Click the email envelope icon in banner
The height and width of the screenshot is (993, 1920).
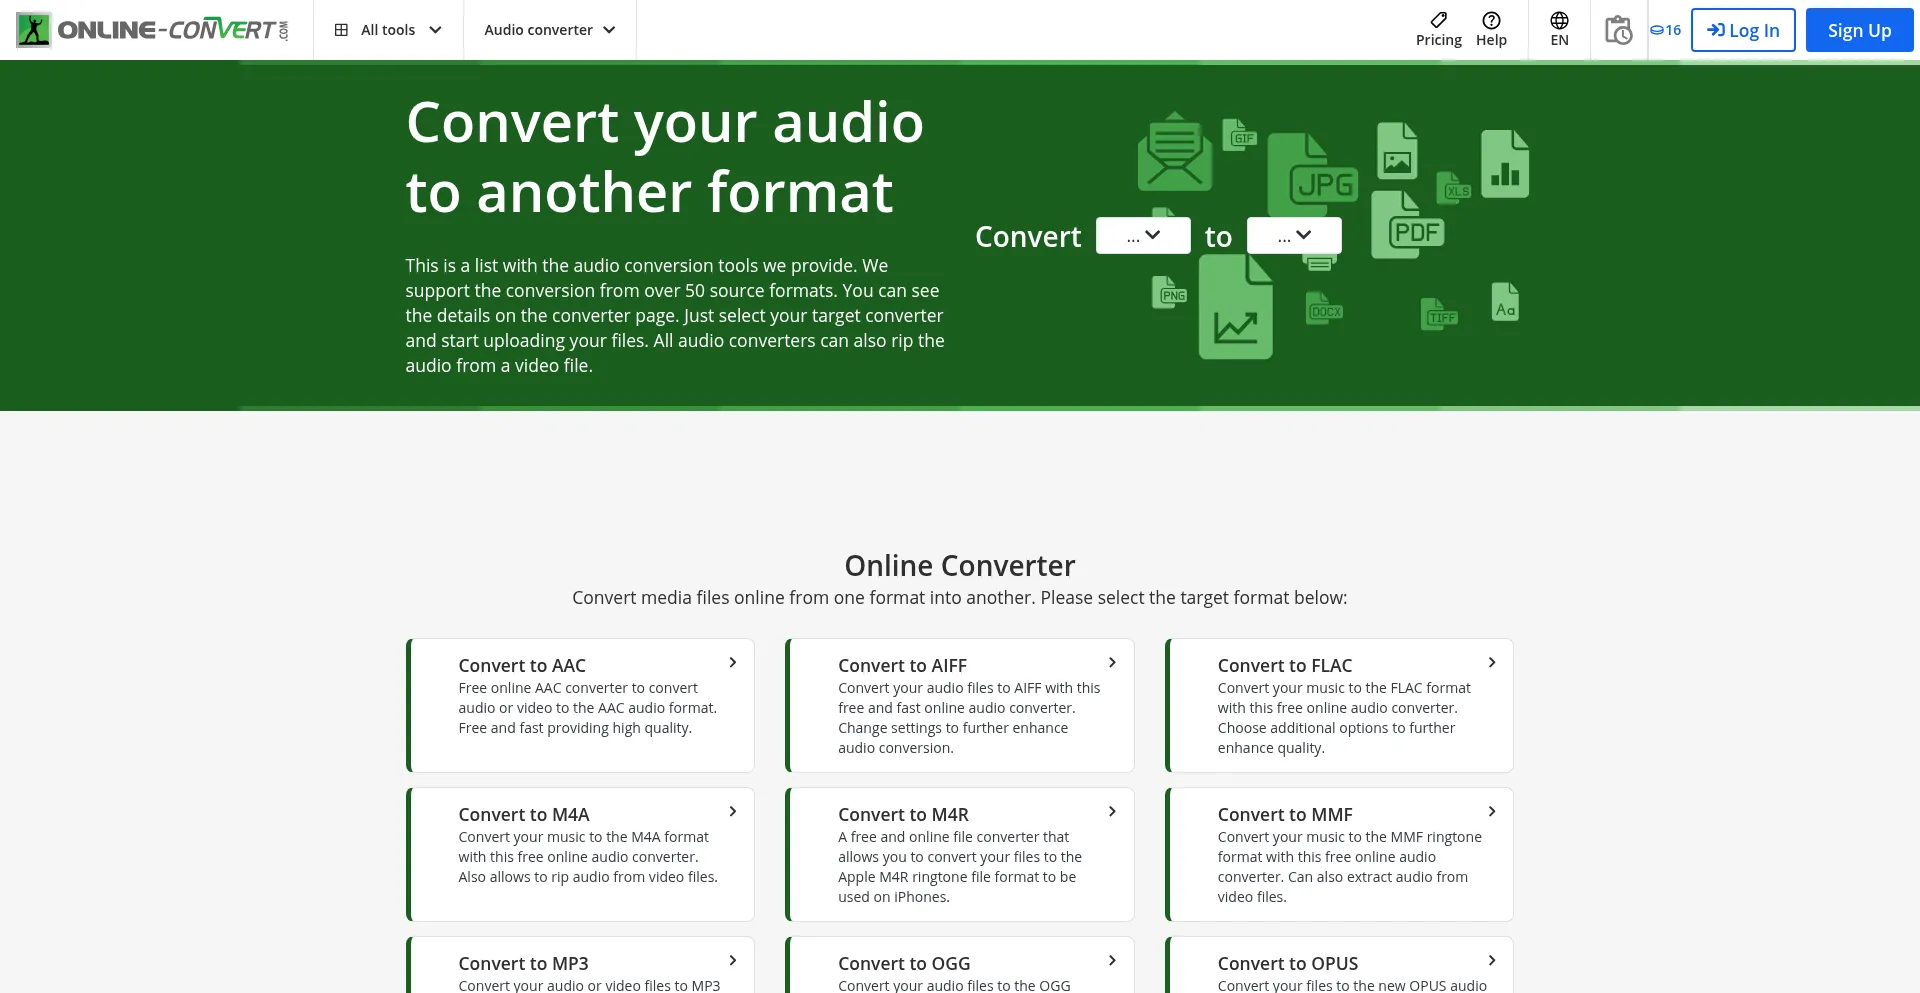(1175, 151)
